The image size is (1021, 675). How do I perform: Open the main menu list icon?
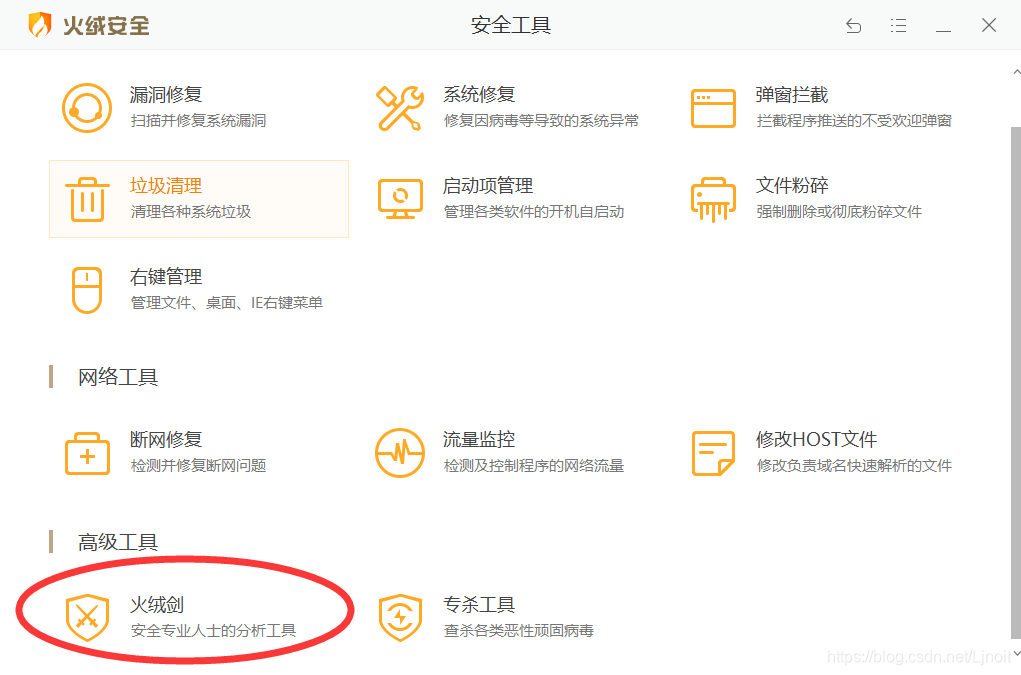point(899,25)
